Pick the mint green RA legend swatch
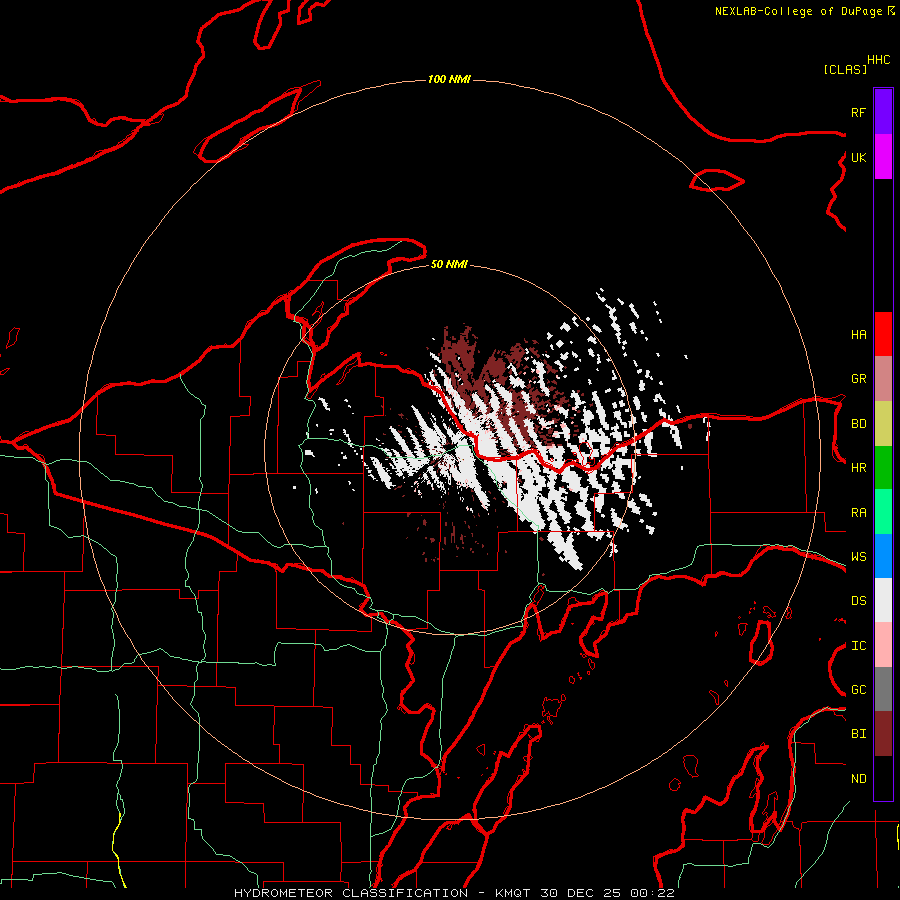The height and width of the screenshot is (900, 900). 883,512
